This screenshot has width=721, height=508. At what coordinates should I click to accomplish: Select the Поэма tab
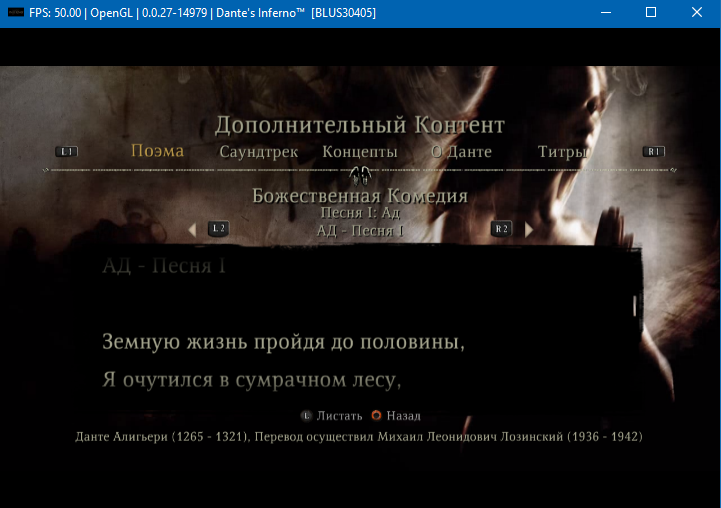pyautogui.click(x=157, y=151)
